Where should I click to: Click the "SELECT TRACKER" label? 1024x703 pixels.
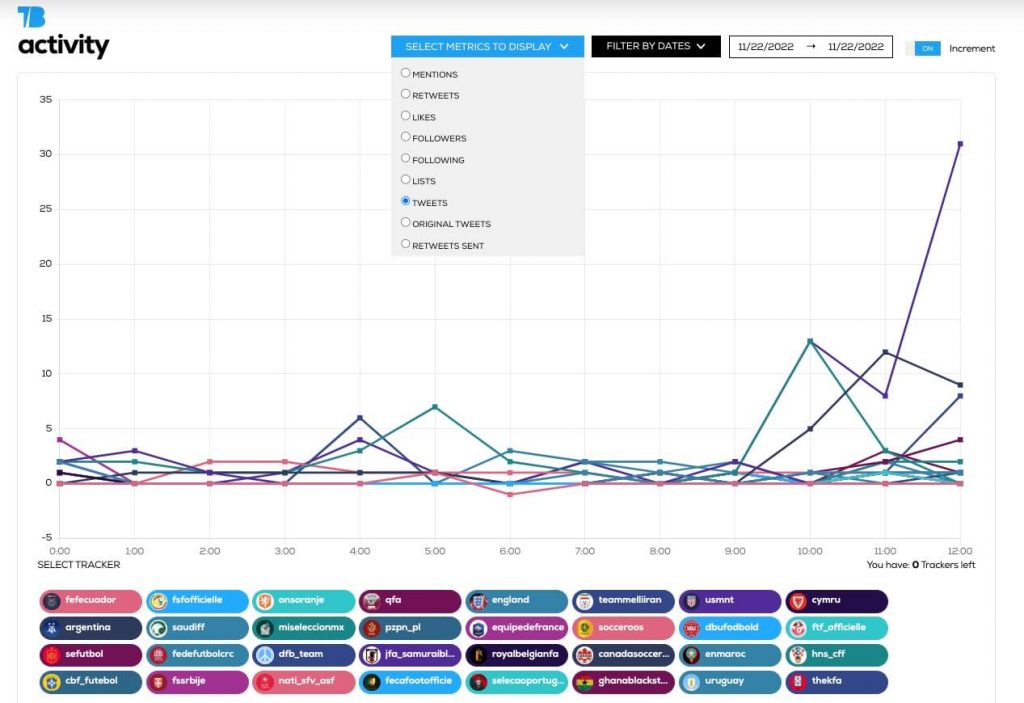[79, 564]
